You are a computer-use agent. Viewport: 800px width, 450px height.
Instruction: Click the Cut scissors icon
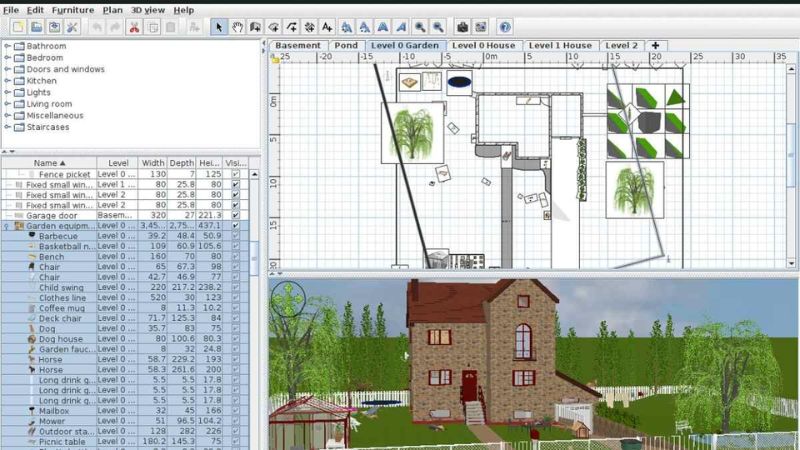pos(133,27)
